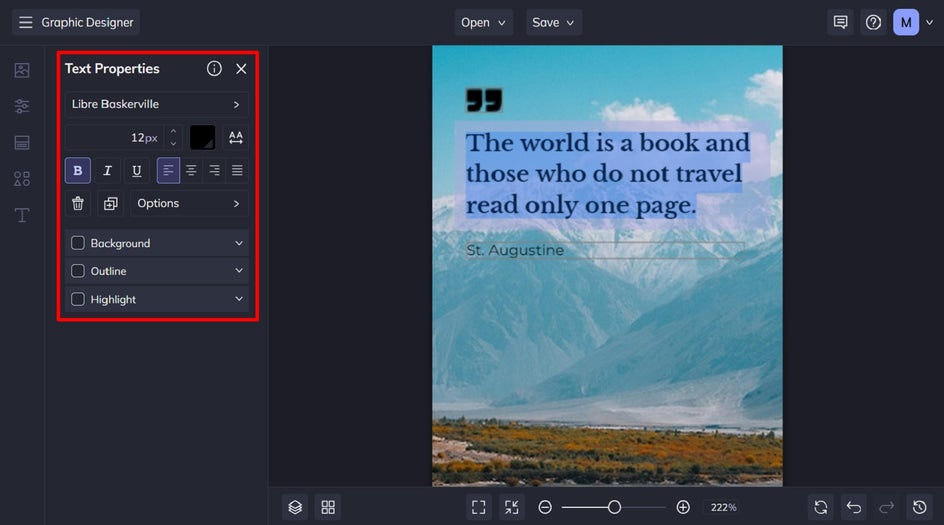Expand the Outline section chevron
Image resolution: width=944 pixels, height=525 pixels.
tap(239, 271)
